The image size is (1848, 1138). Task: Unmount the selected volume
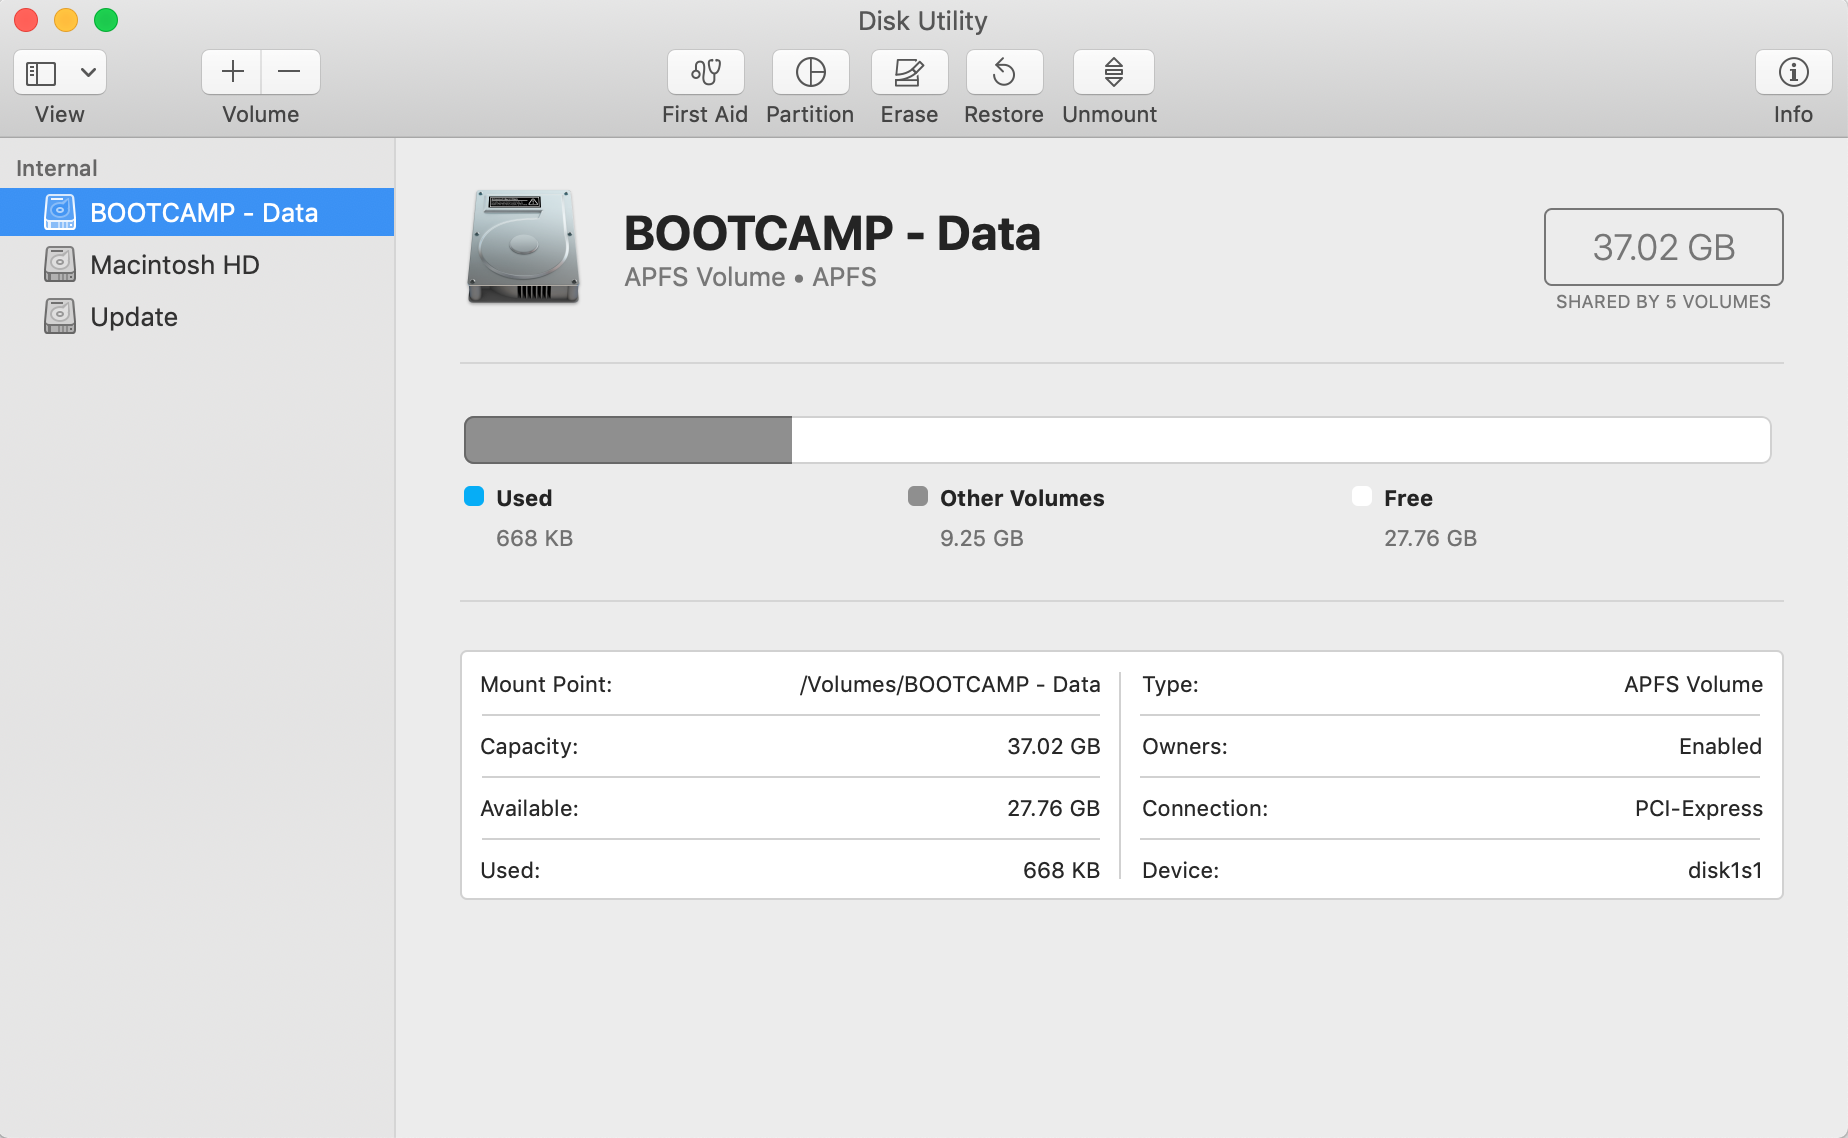1113,72
